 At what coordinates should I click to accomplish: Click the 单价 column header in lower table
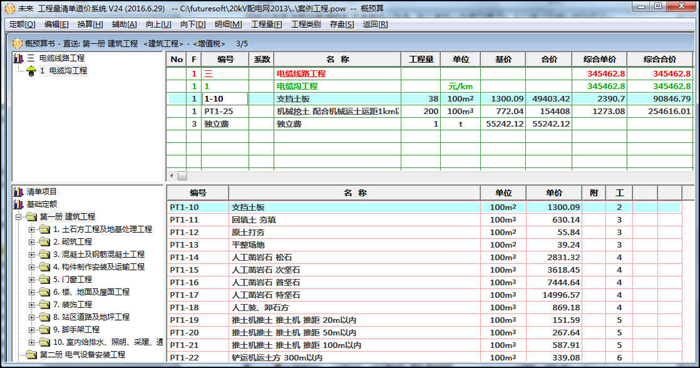pyautogui.click(x=554, y=193)
